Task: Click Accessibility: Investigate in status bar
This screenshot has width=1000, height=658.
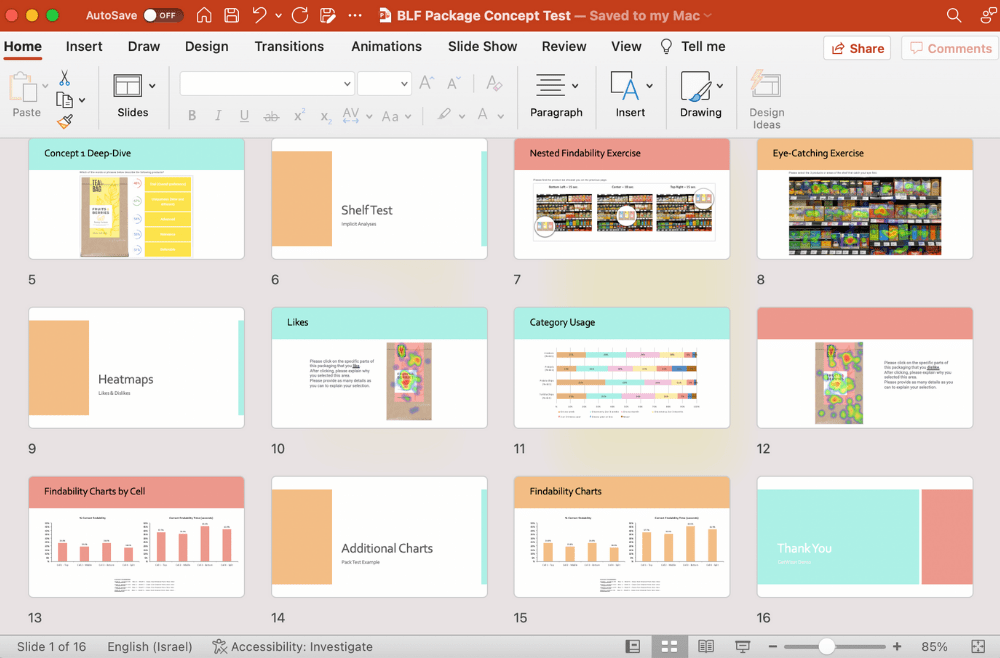Action: (292, 647)
